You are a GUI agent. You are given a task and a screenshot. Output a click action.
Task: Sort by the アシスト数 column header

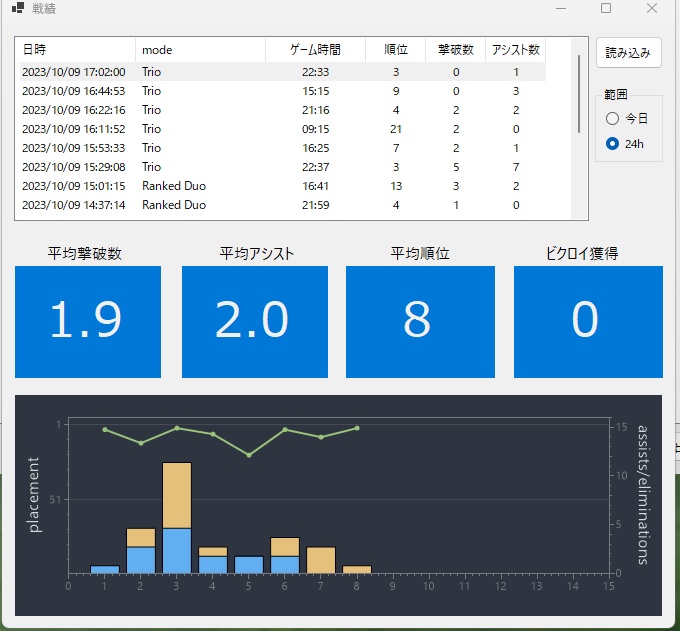(516, 50)
